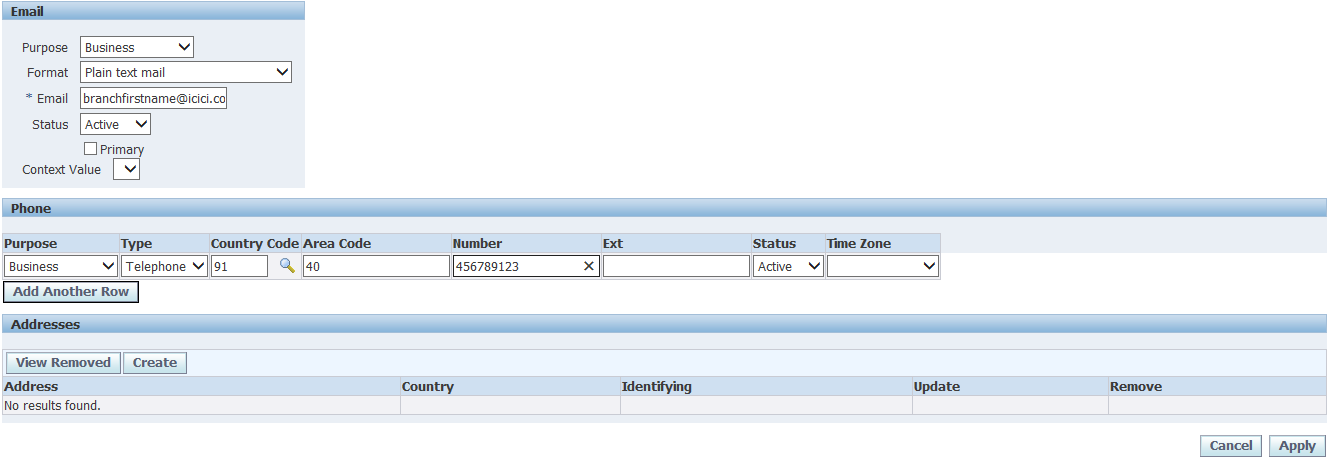
Task: Open the phone Type dropdown
Action: click(164, 266)
